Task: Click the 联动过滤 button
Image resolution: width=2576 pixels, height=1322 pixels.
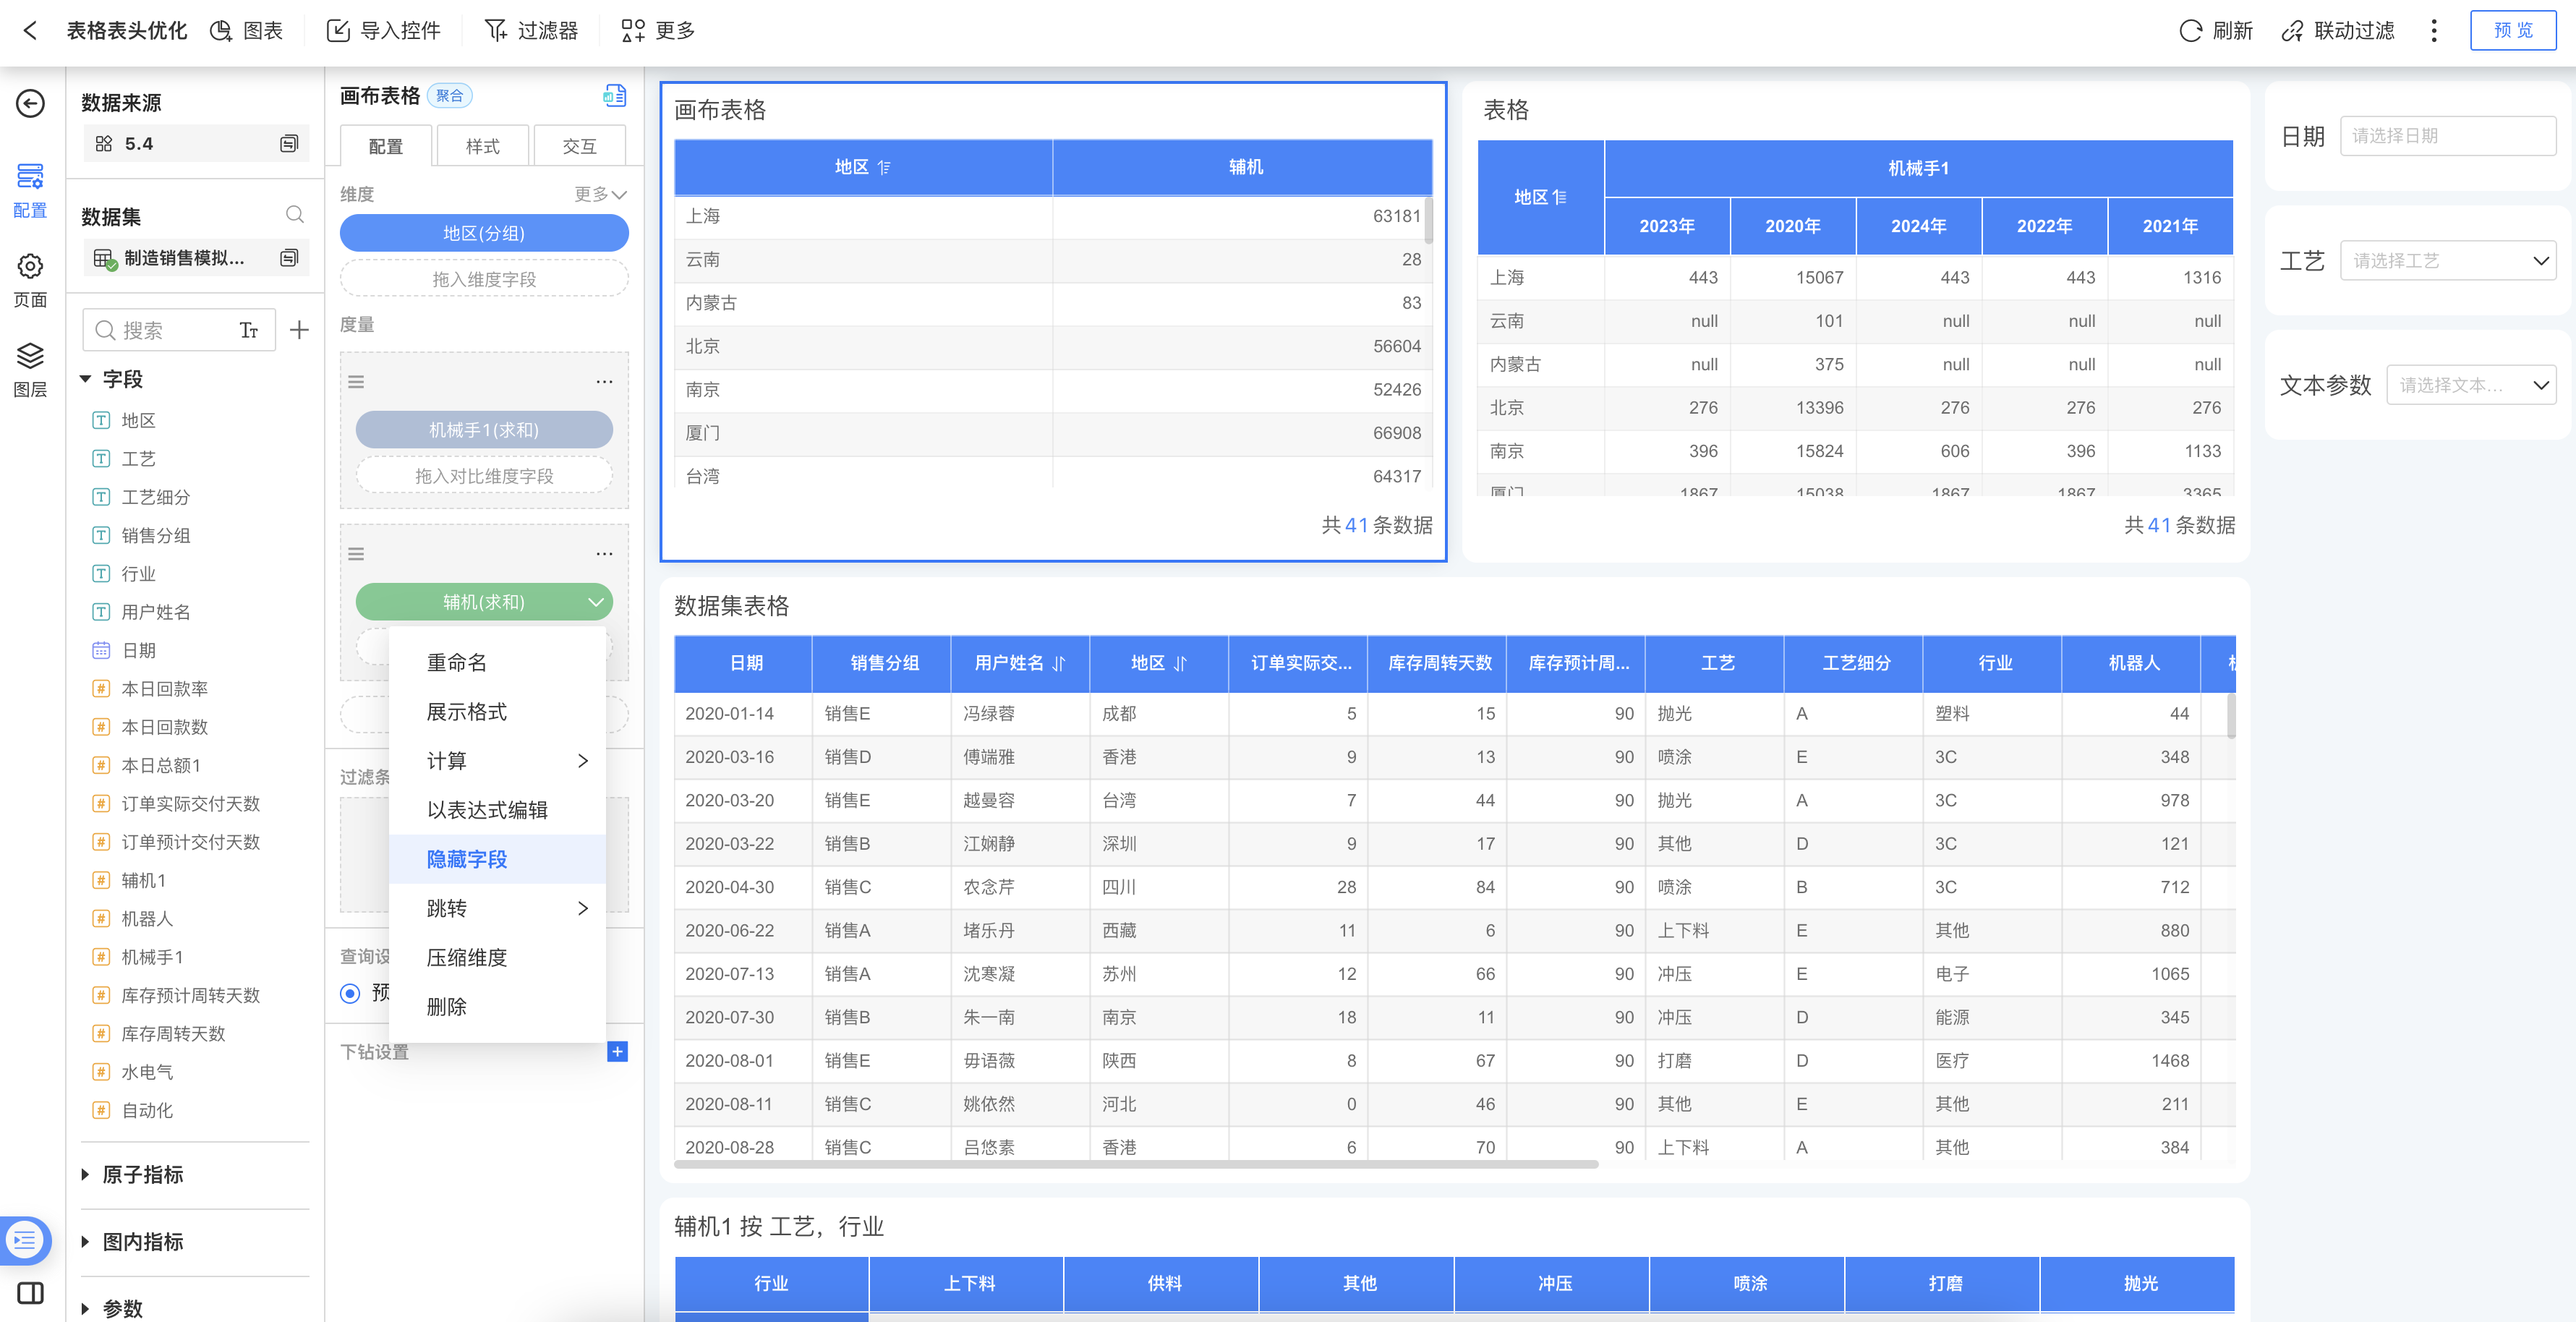Action: click(x=2338, y=30)
